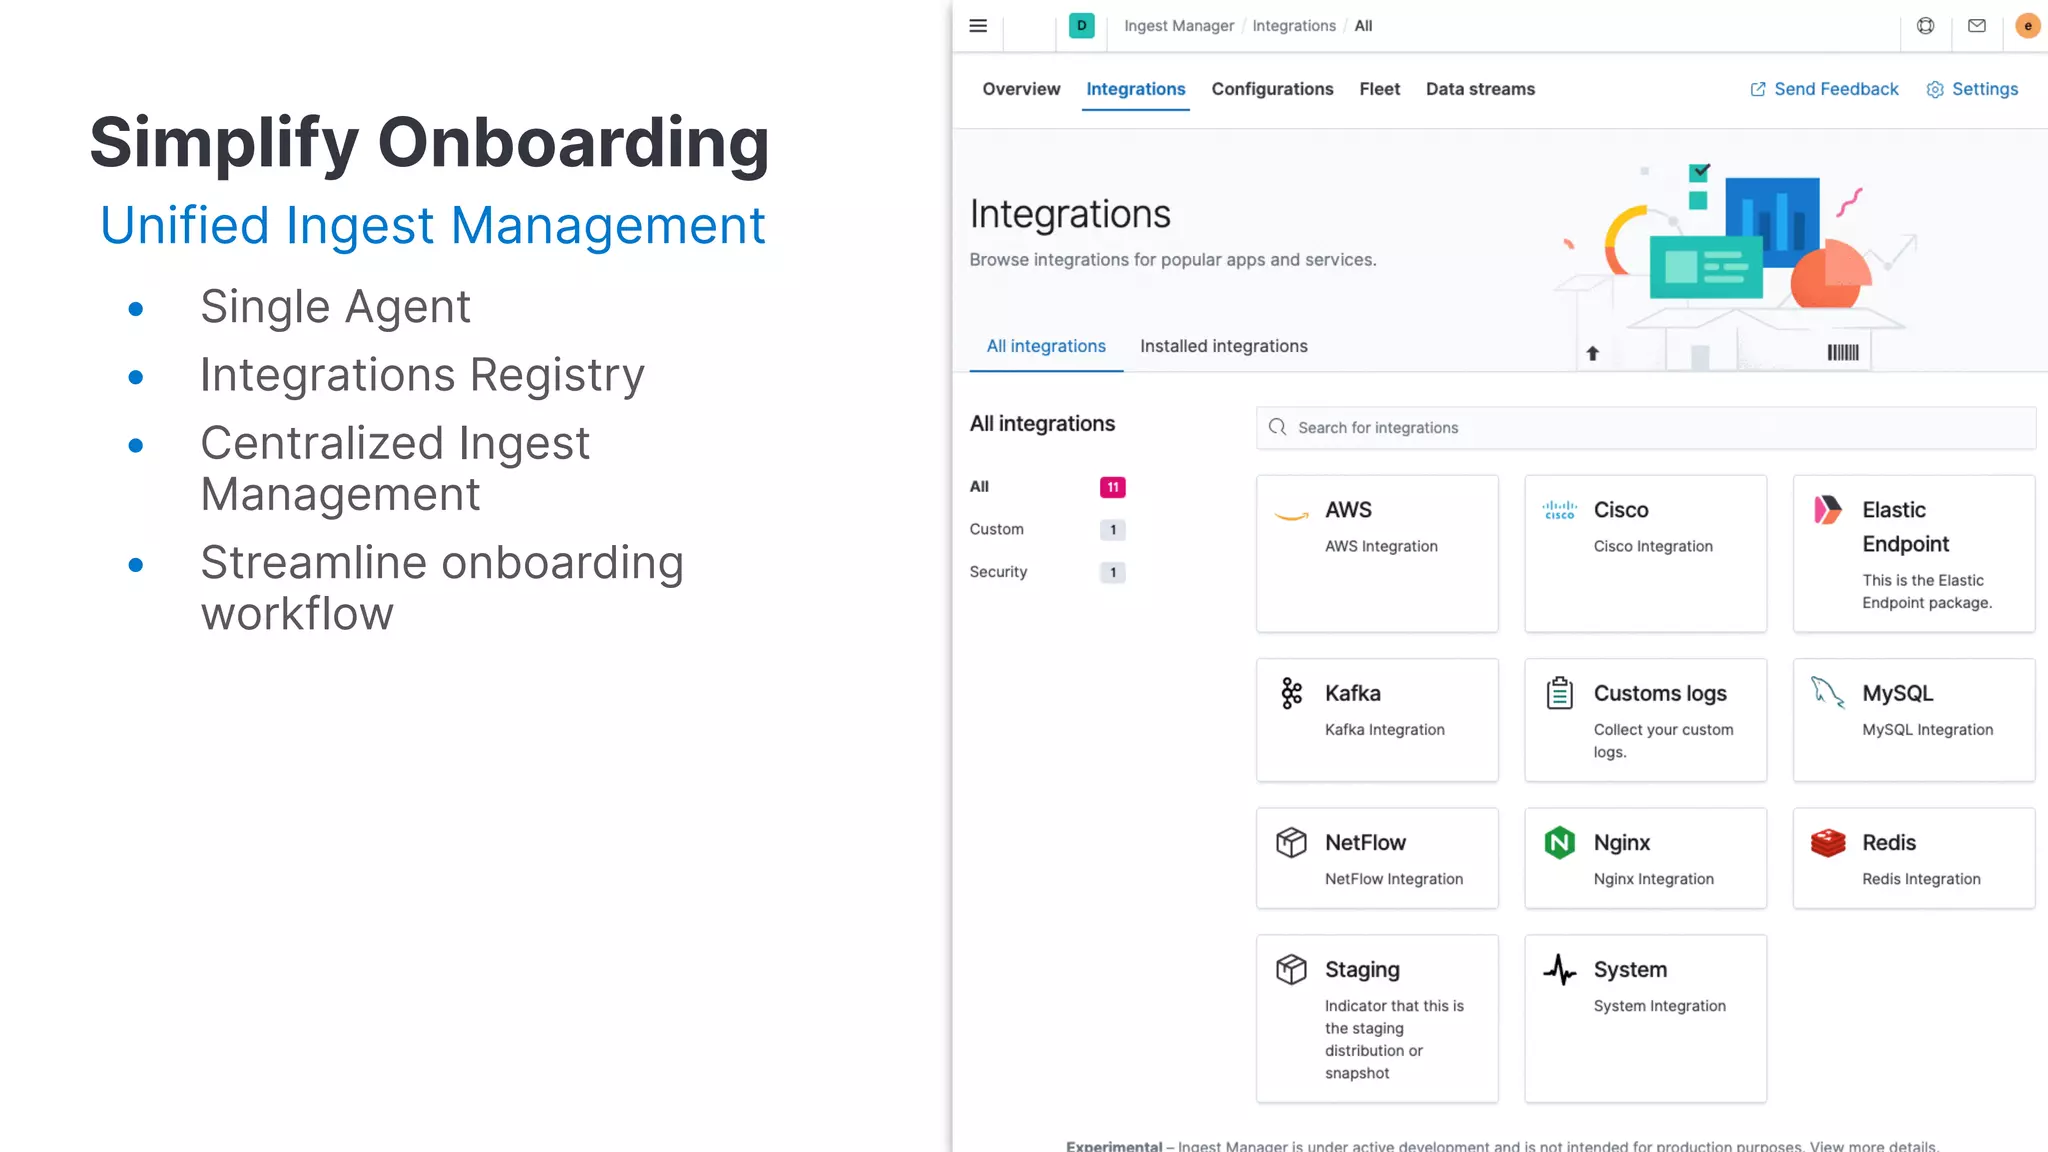Click the MySQL dolphin icon
Image resolution: width=2048 pixels, height=1152 pixels.
[1828, 692]
